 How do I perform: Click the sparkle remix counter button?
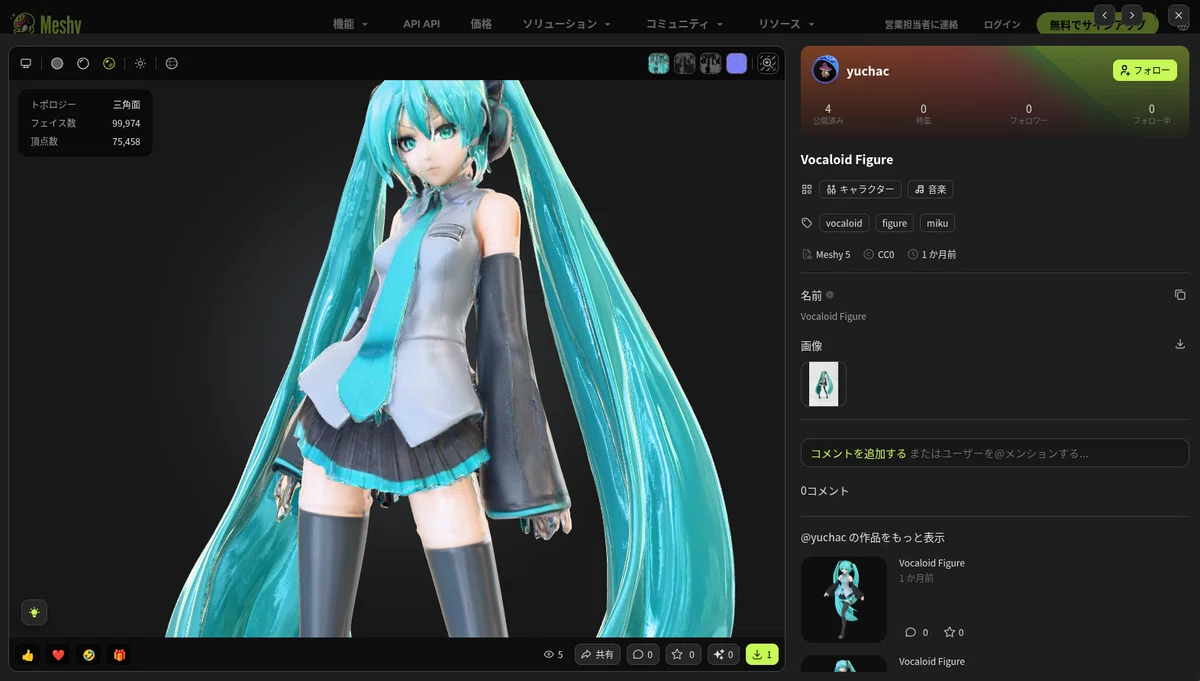[724, 655]
